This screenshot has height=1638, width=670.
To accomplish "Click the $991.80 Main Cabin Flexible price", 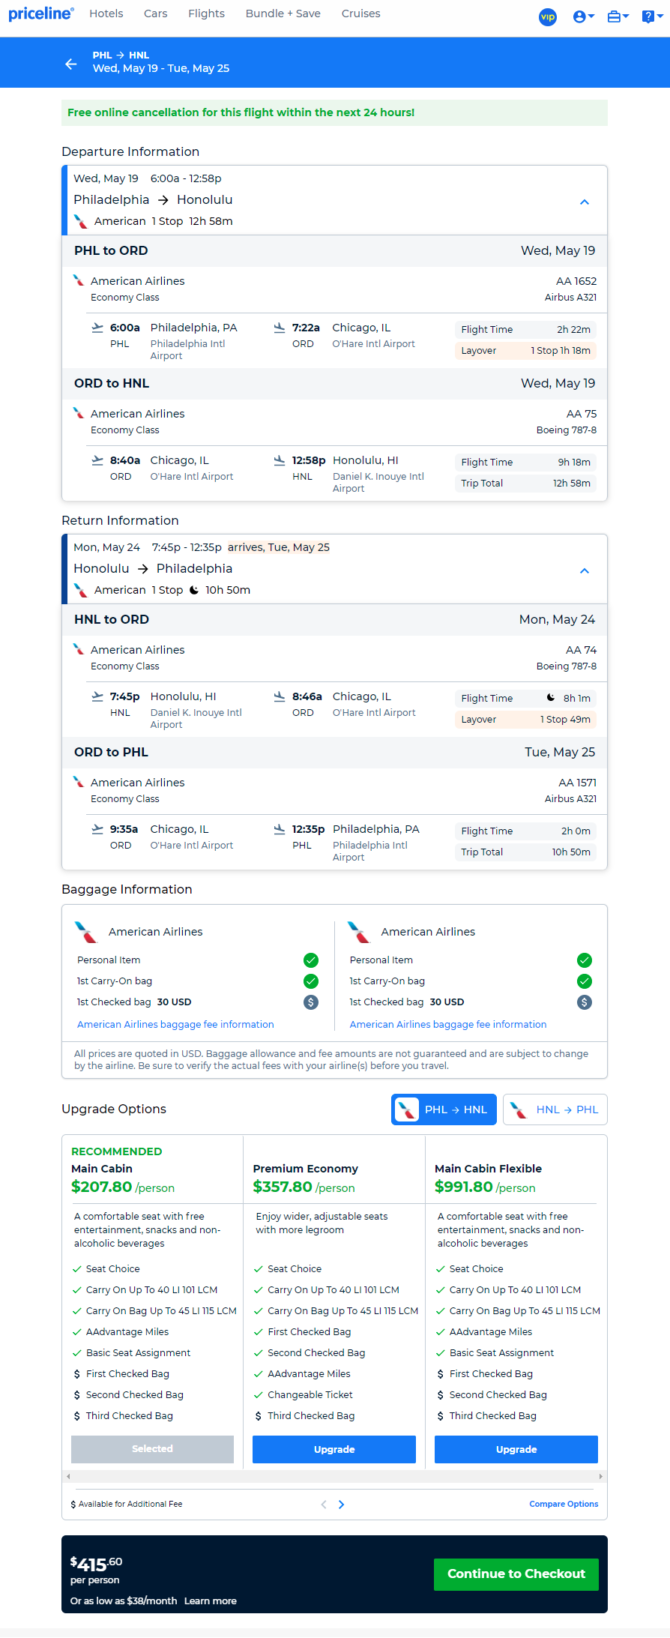I will tap(465, 1187).
